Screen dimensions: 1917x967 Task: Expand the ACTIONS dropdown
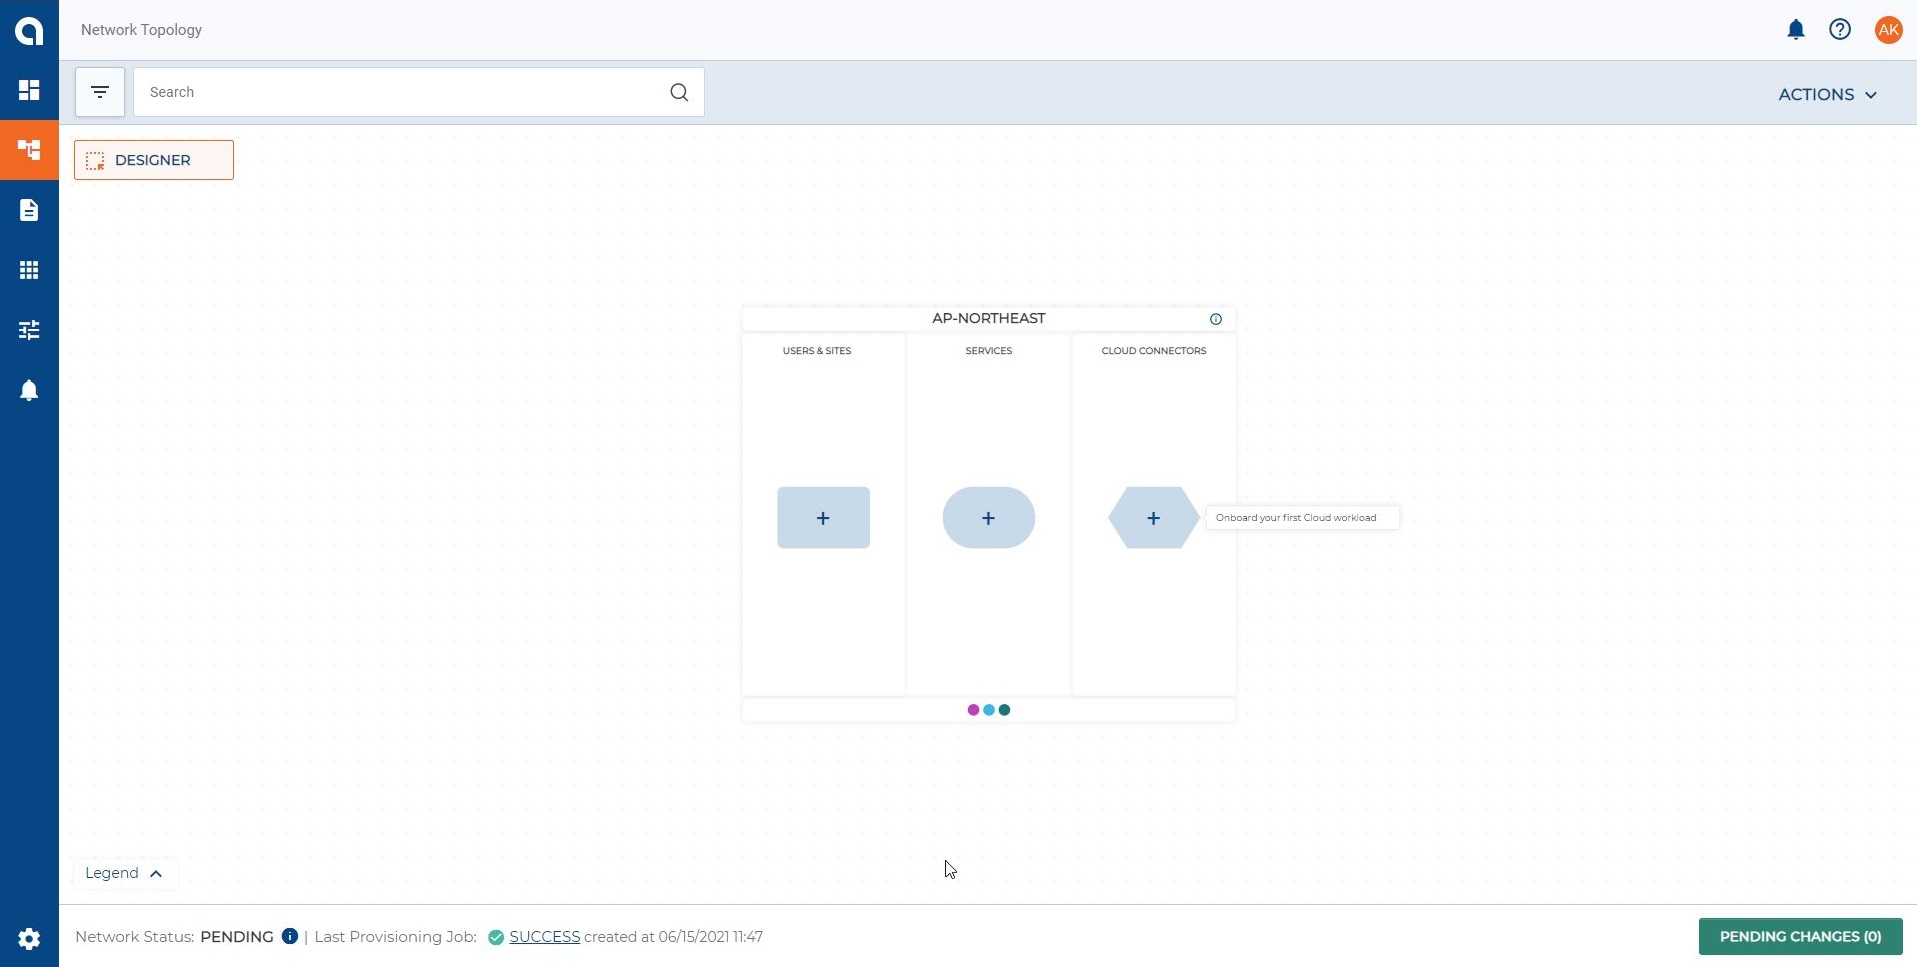1827,94
